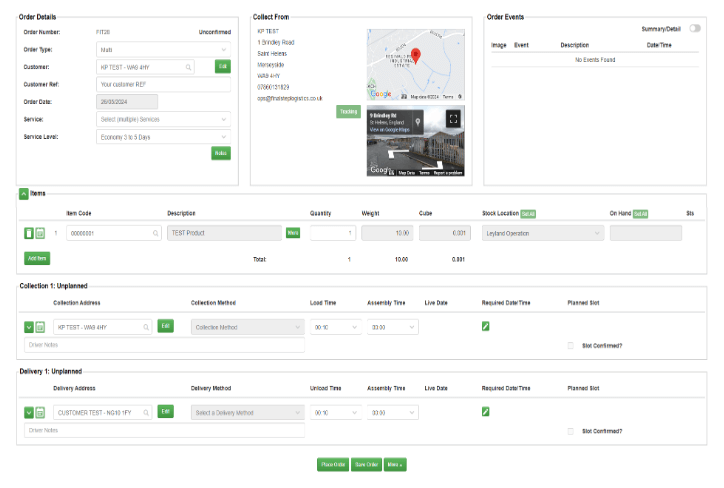Image resolution: width=724 pixels, height=488 pixels.
Task: Click the Place Order button
Action: pyautogui.click(x=333, y=464)
